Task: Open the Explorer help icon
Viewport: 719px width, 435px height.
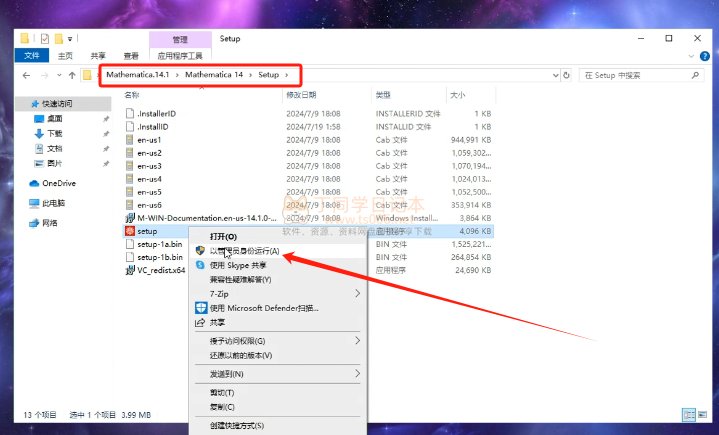Action: (705, 56)
